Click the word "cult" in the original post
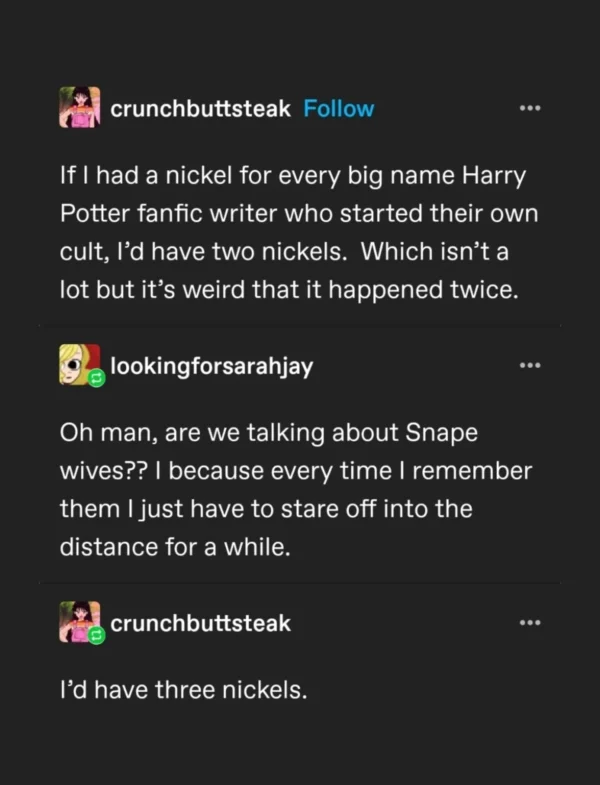600x785 pixels. click(x=82, y=253)
